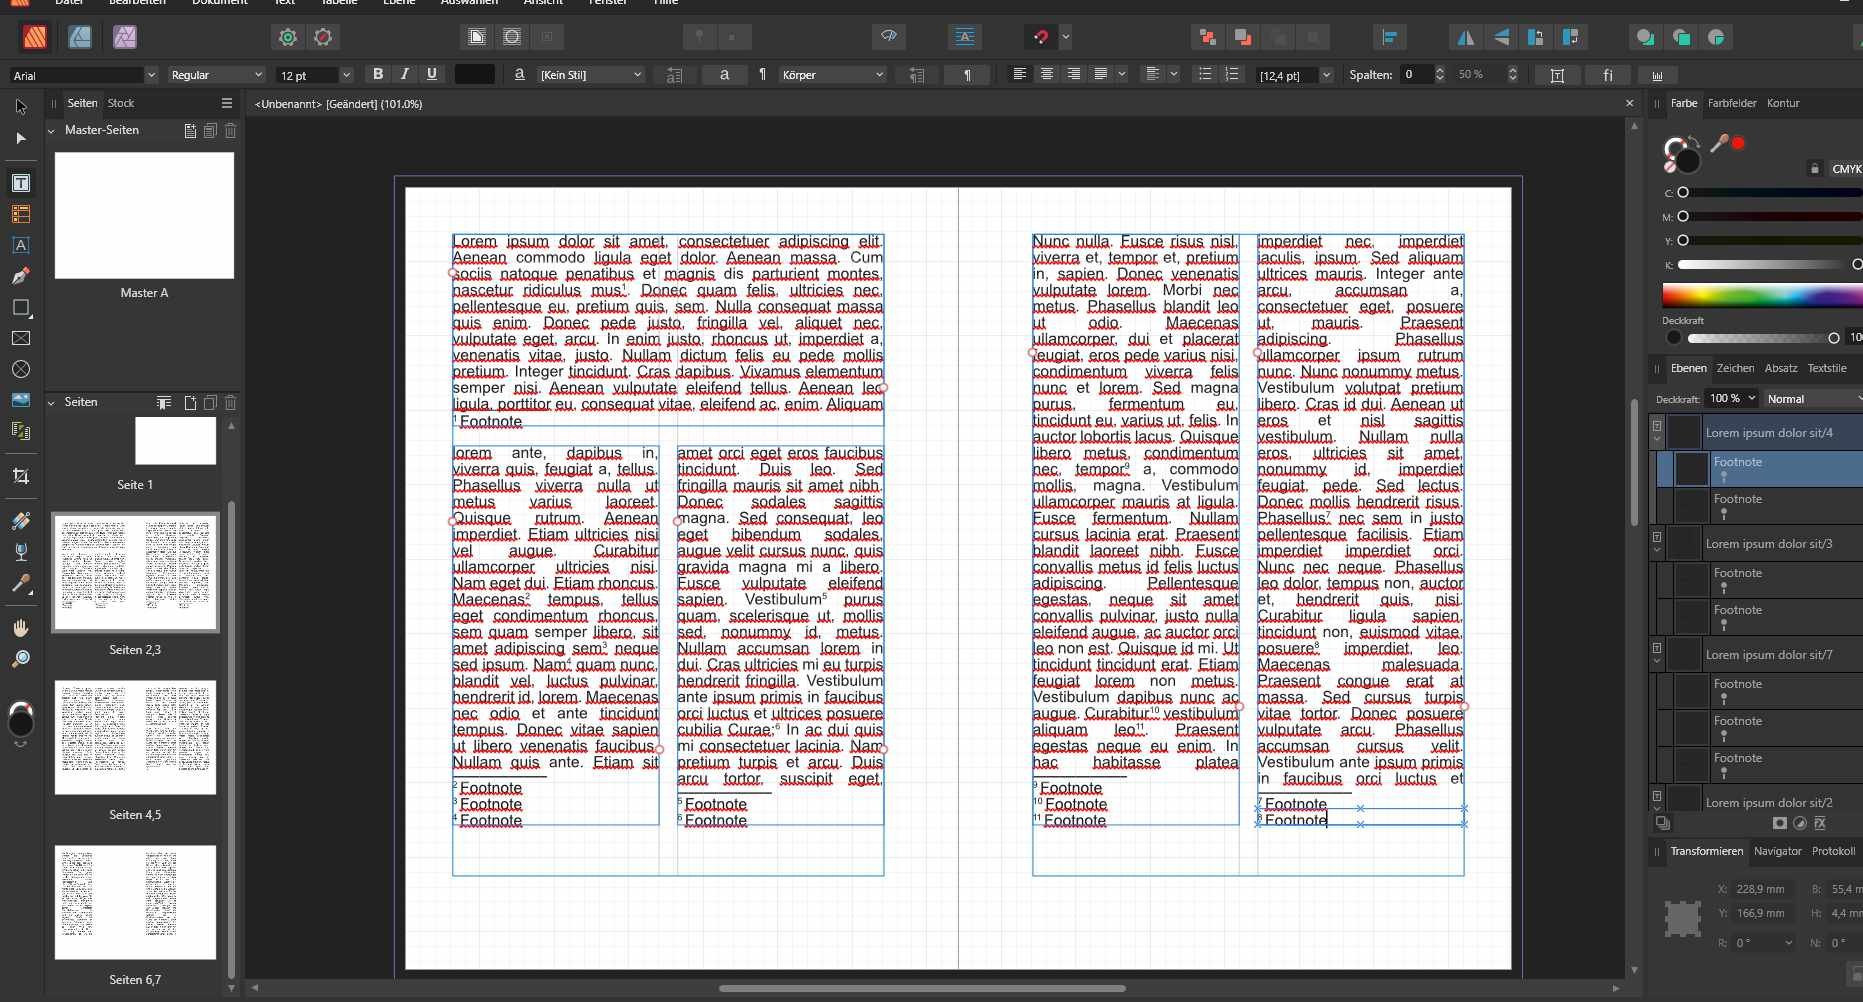
Task: Select the Fill gradient tool
Action: pos(20,521)
